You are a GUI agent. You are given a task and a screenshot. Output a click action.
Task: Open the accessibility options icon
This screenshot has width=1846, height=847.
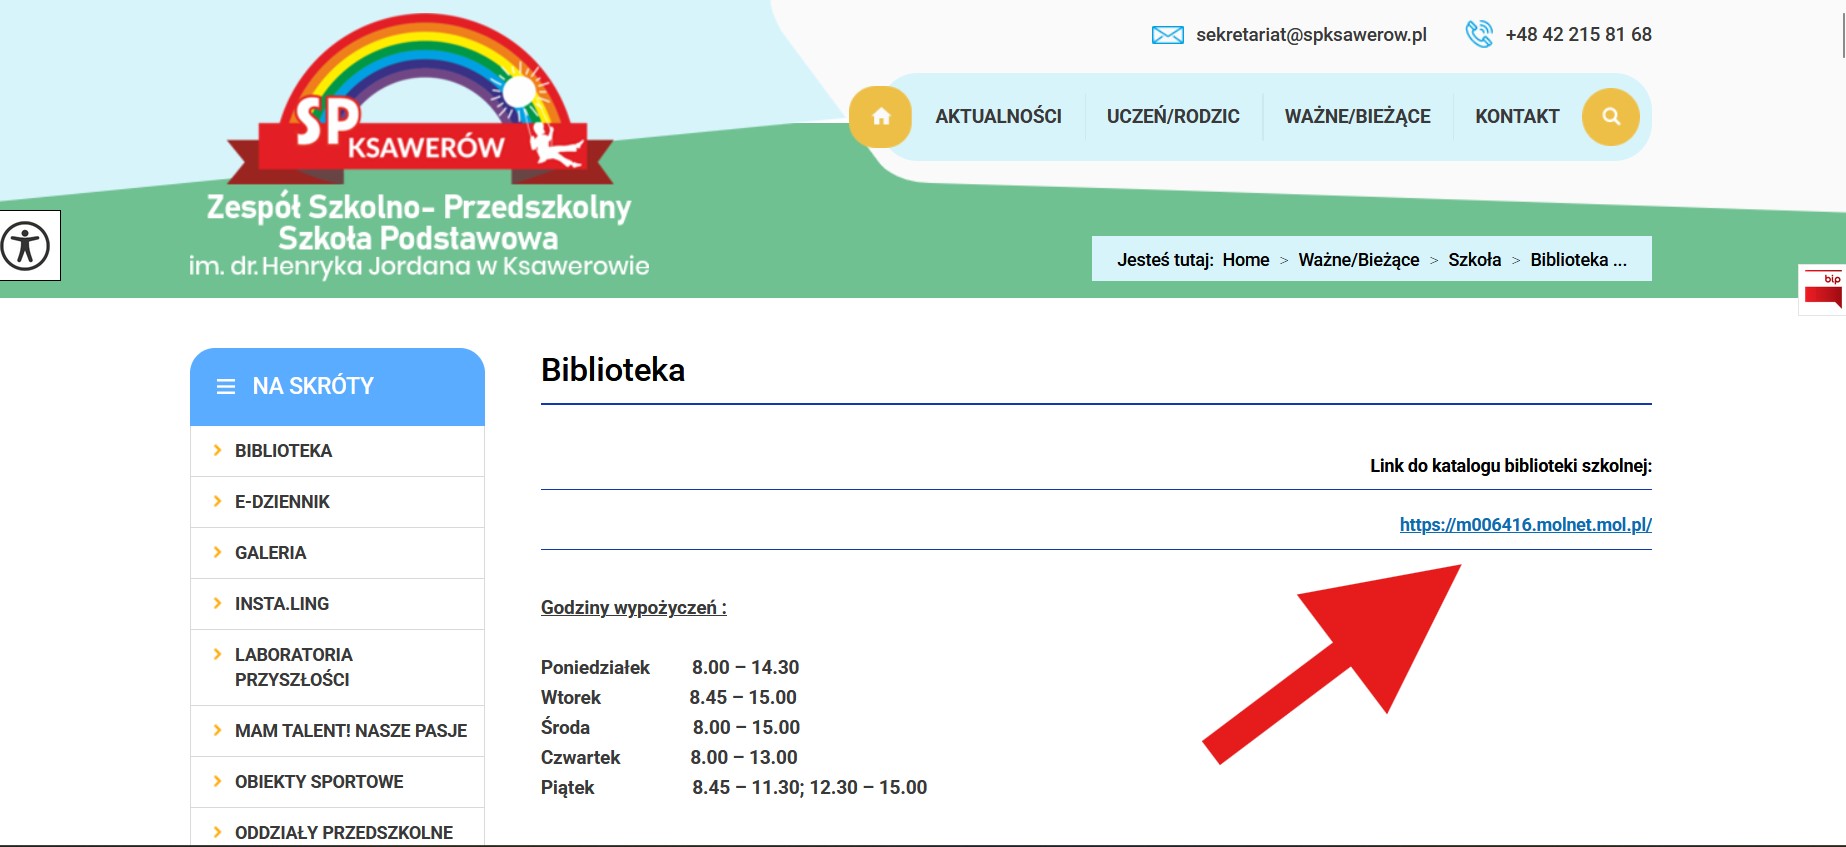(26, 246)
